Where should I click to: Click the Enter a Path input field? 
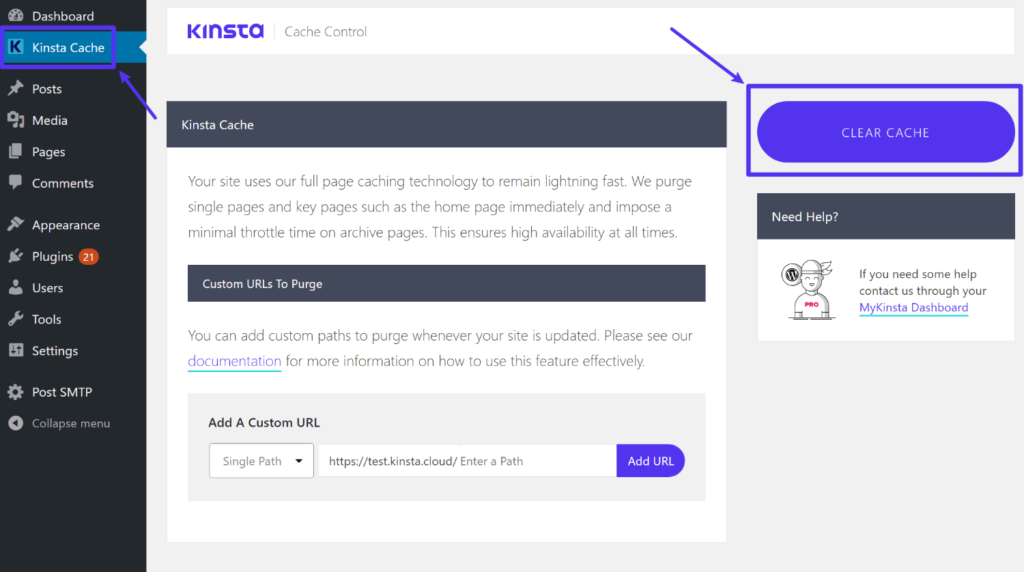pyautogui.click(x=535, y=461)
